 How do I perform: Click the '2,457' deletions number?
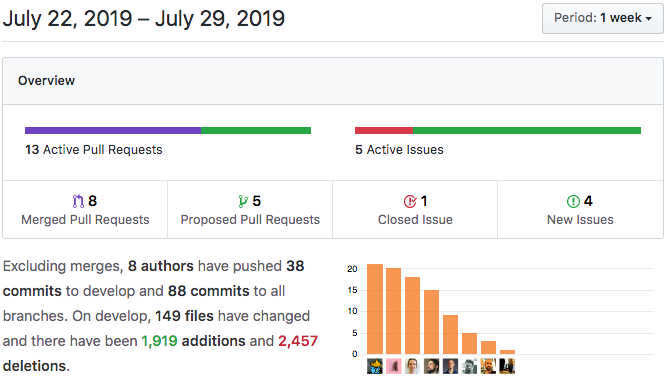click(x=298, y=341)
